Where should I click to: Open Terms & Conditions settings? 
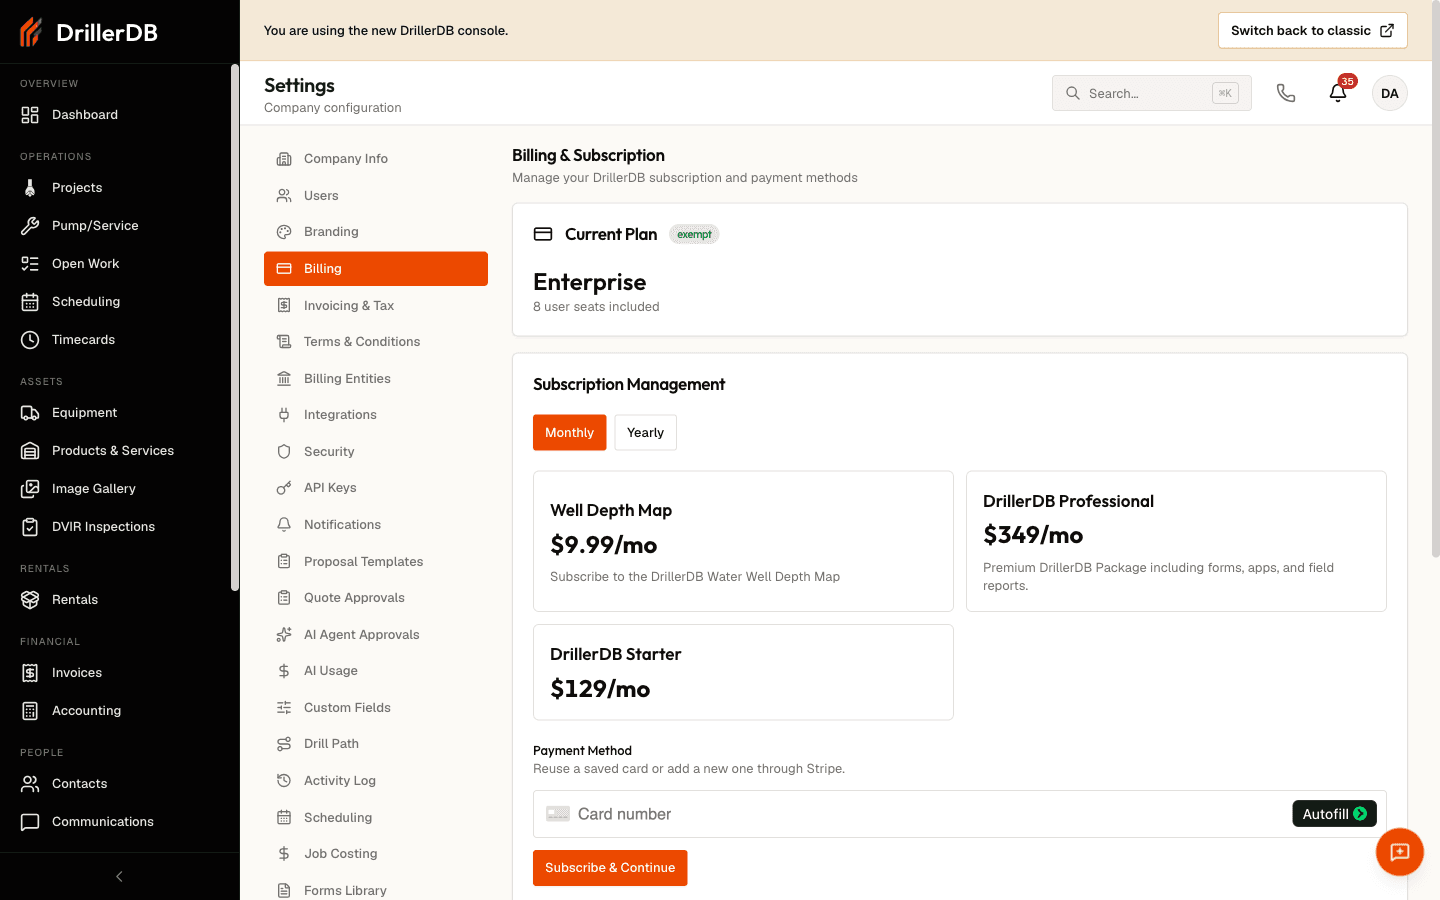tap(376, 342)
